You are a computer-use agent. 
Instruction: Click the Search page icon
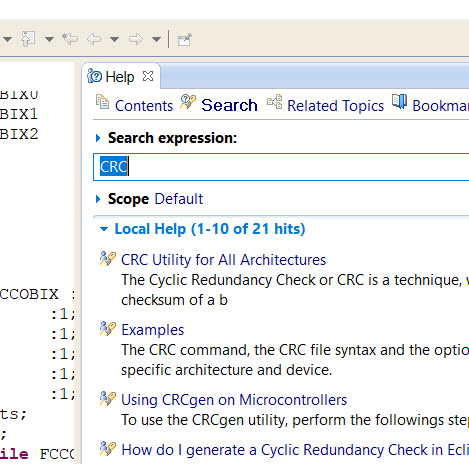[188, 102]
